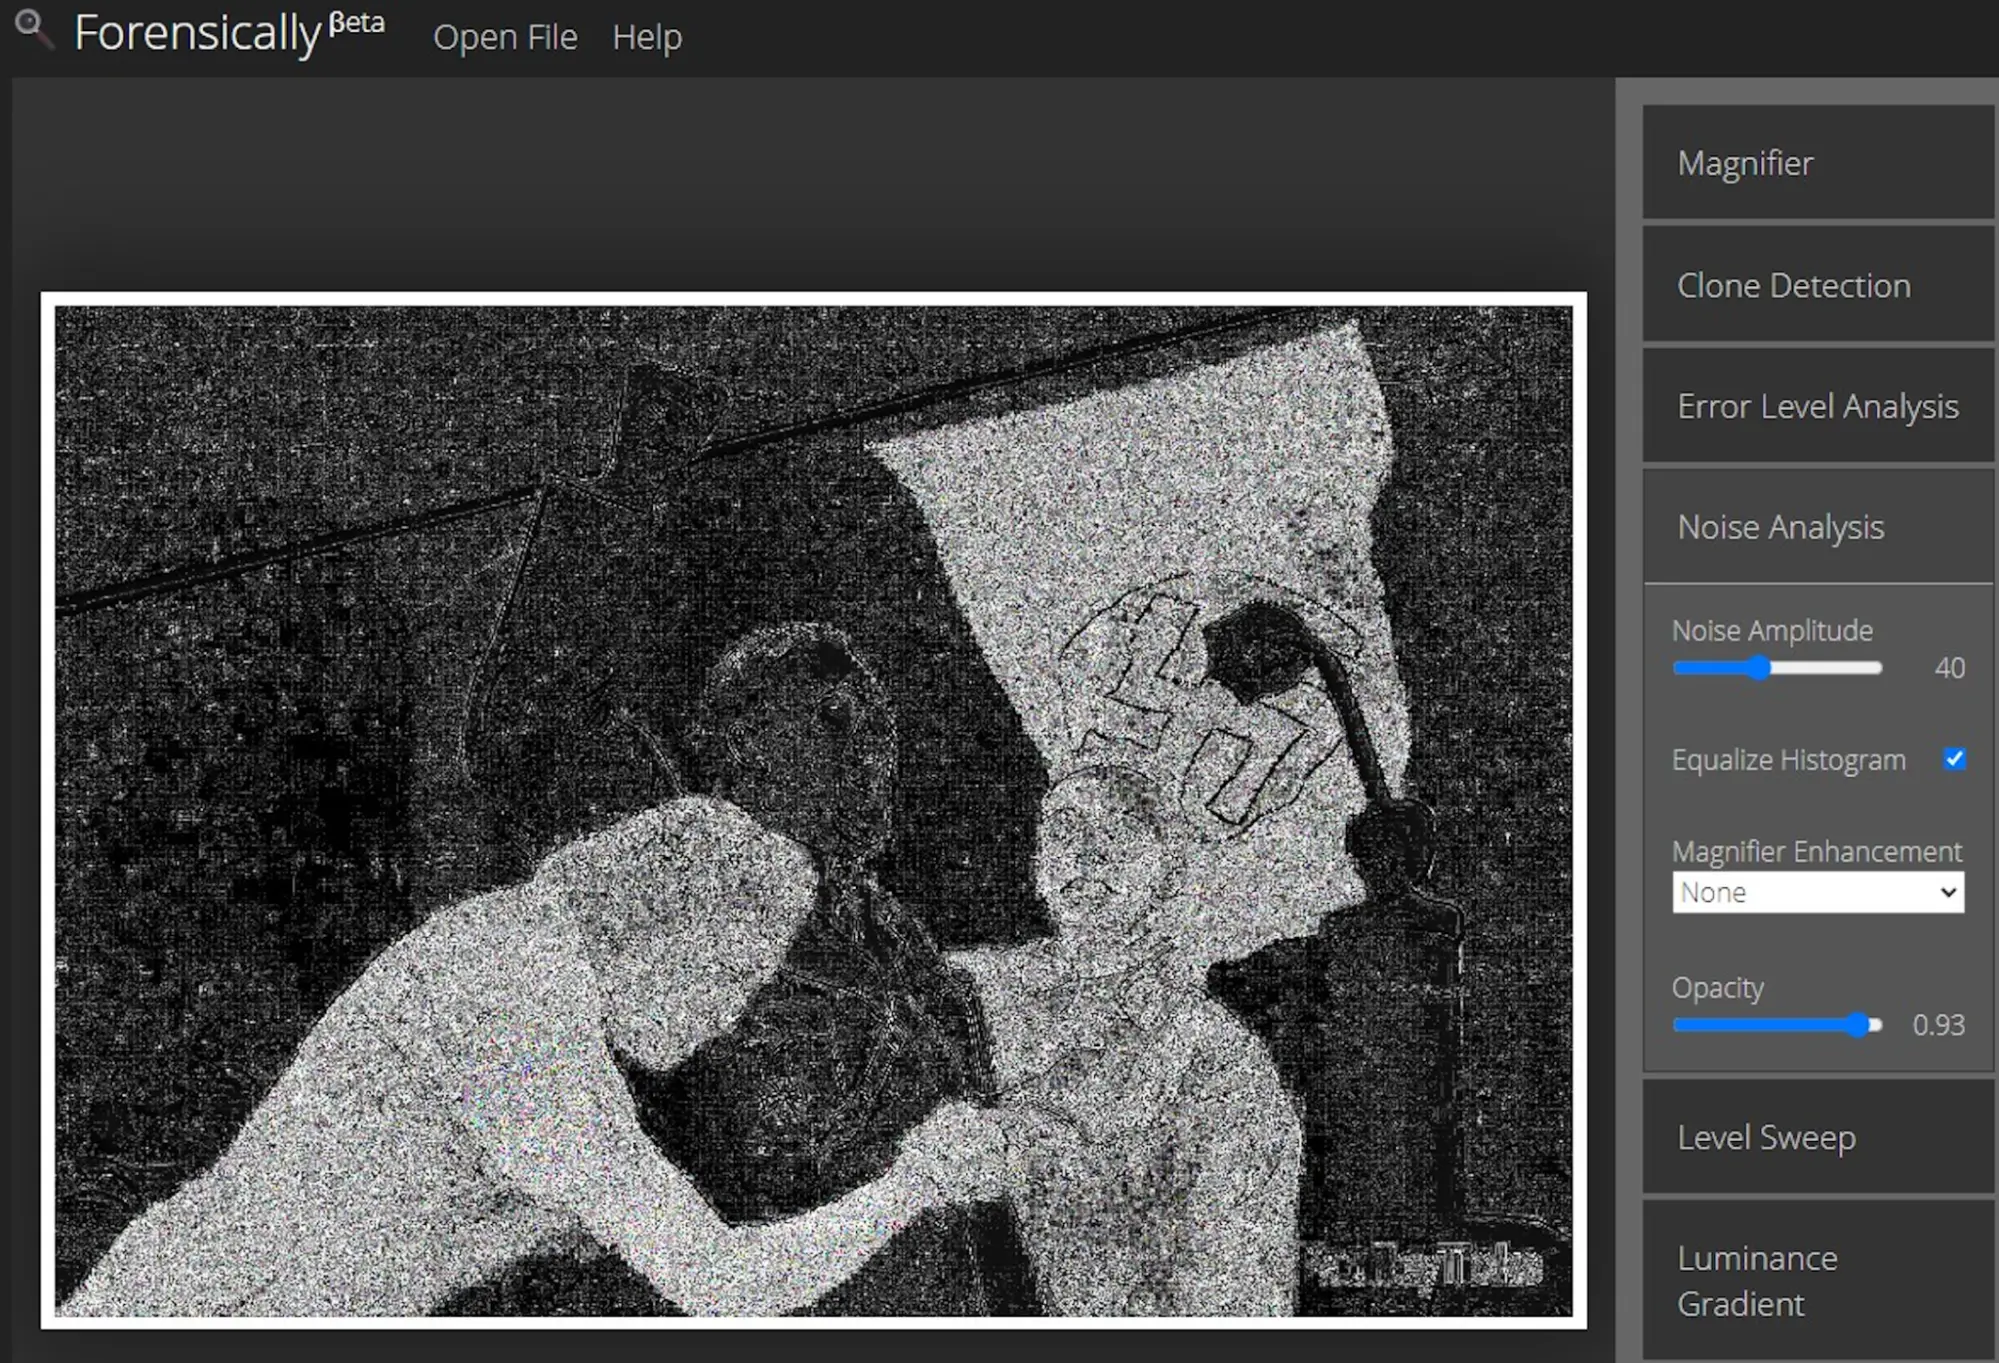The width and height of the screenshot is (1999, 1363).
Task: Open the Help menu
Action: click(x=647, y=37)
